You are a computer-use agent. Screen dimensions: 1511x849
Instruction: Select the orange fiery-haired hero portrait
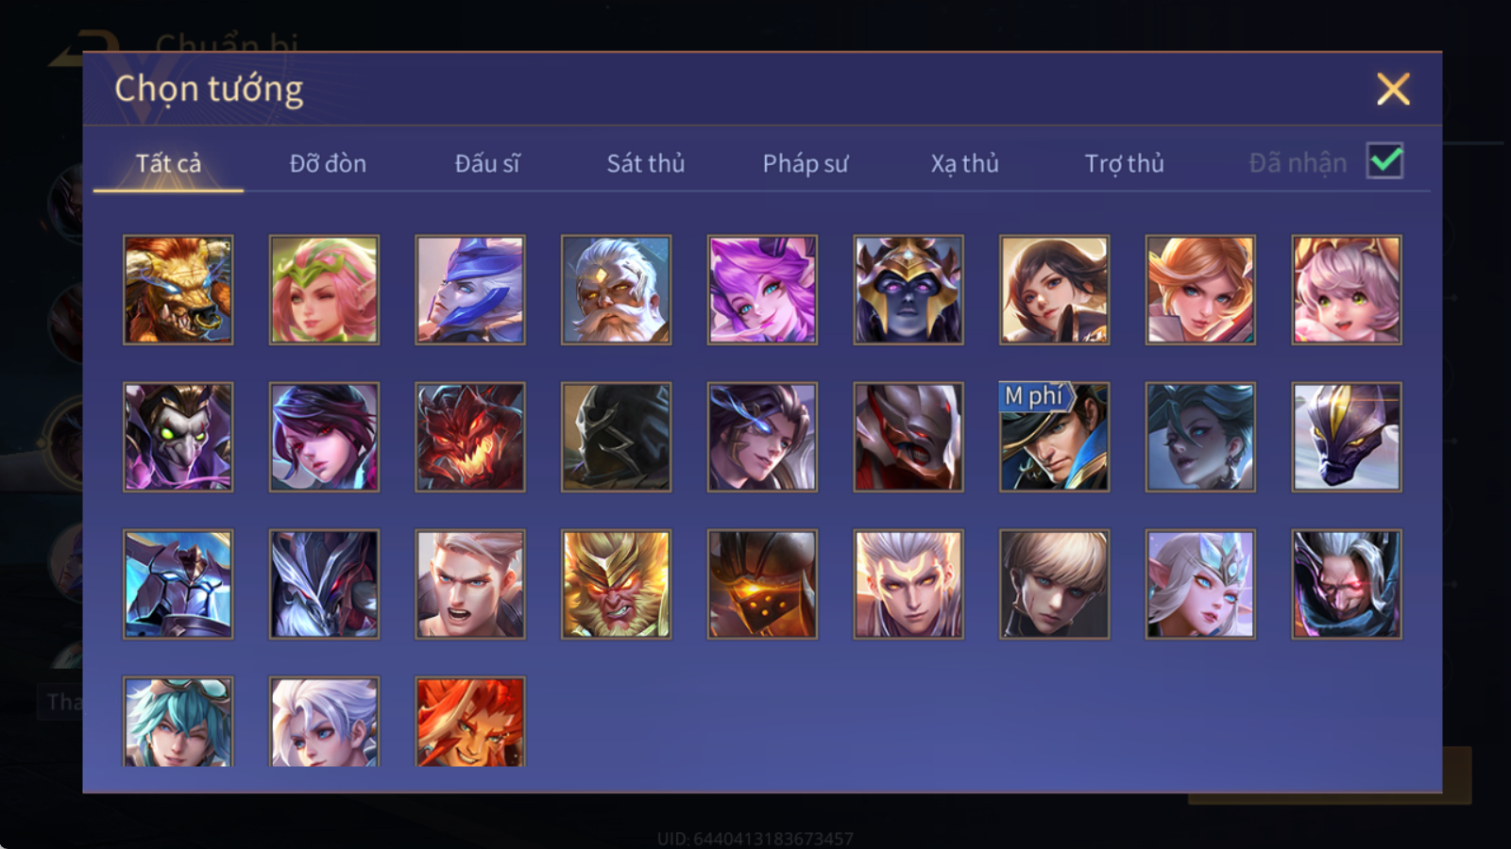coord(470,722)
